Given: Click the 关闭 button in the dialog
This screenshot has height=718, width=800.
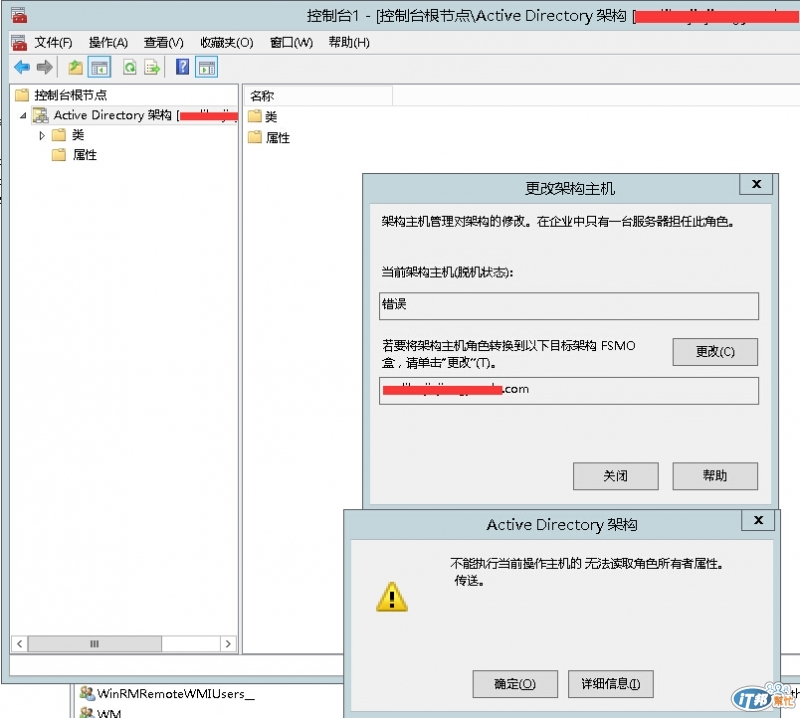Looking at the screenshot, I should [x=615, y=476].
